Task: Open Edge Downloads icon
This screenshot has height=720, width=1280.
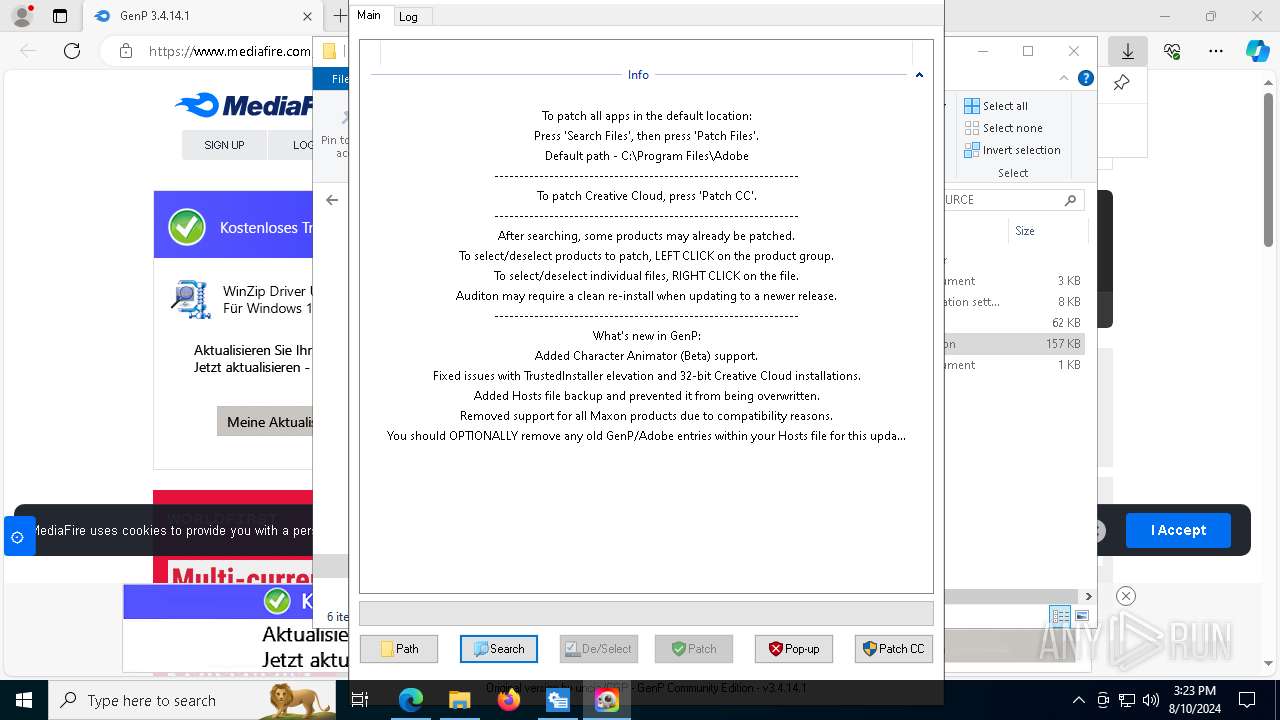Action: tap(1128, 51)
